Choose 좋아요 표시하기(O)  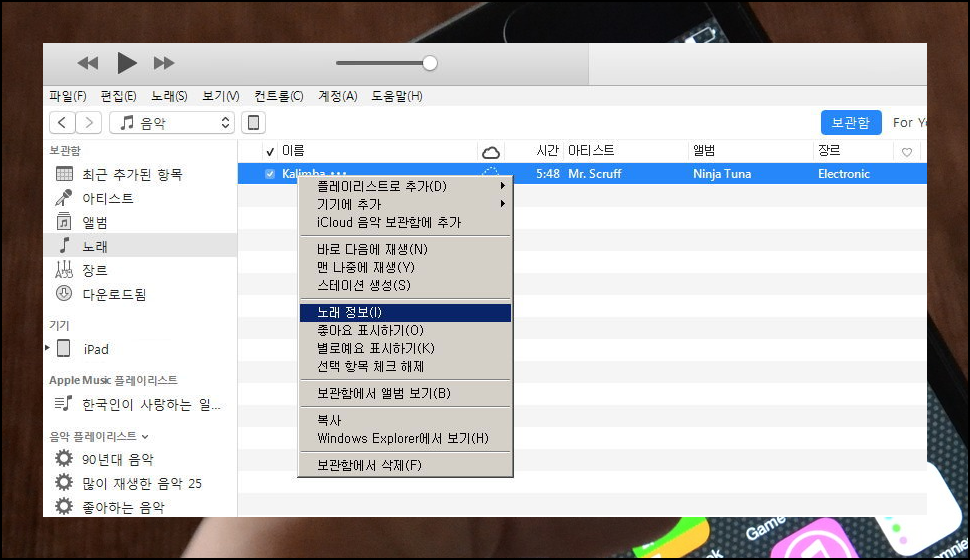tap(405, 330)
